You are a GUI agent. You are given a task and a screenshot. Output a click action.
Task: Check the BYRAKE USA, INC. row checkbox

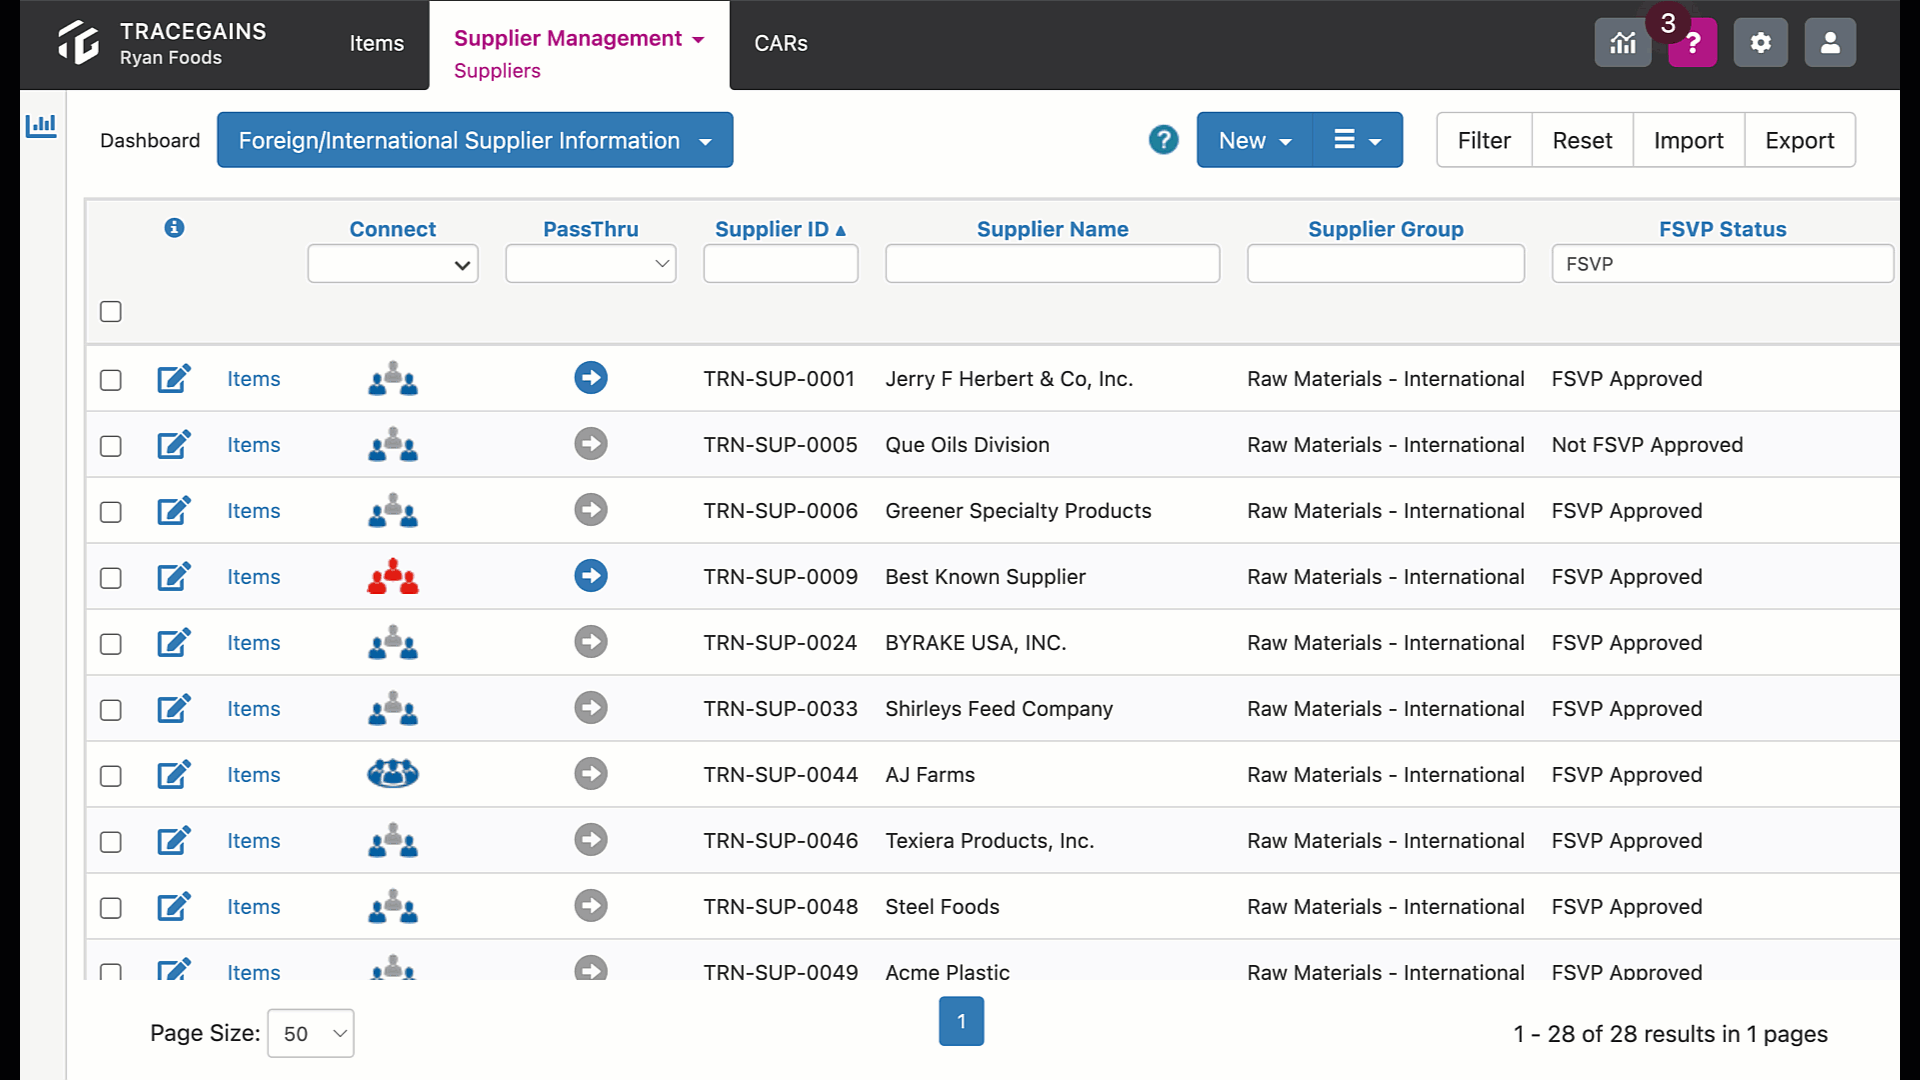pyautogui.click(x=111, y=644)
